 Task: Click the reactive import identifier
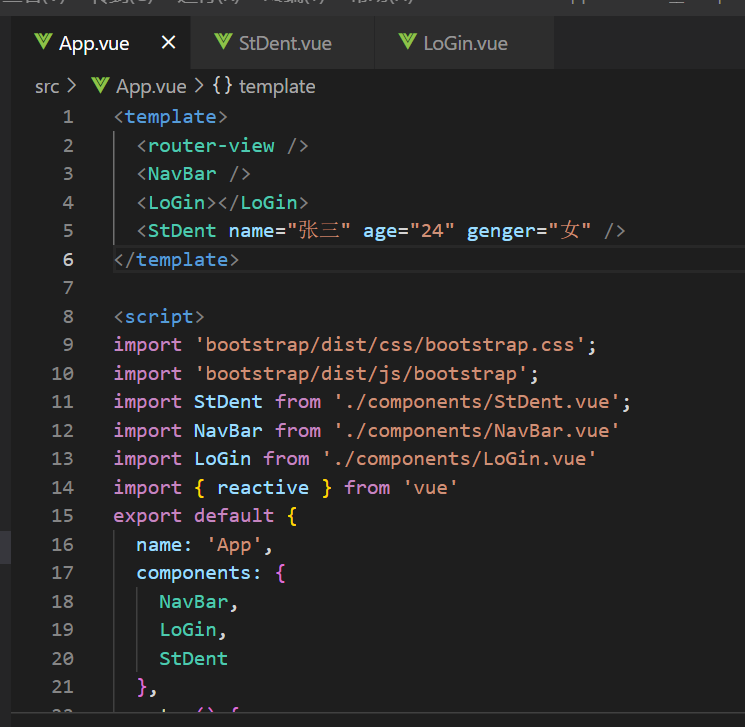(x=263, y=488)
